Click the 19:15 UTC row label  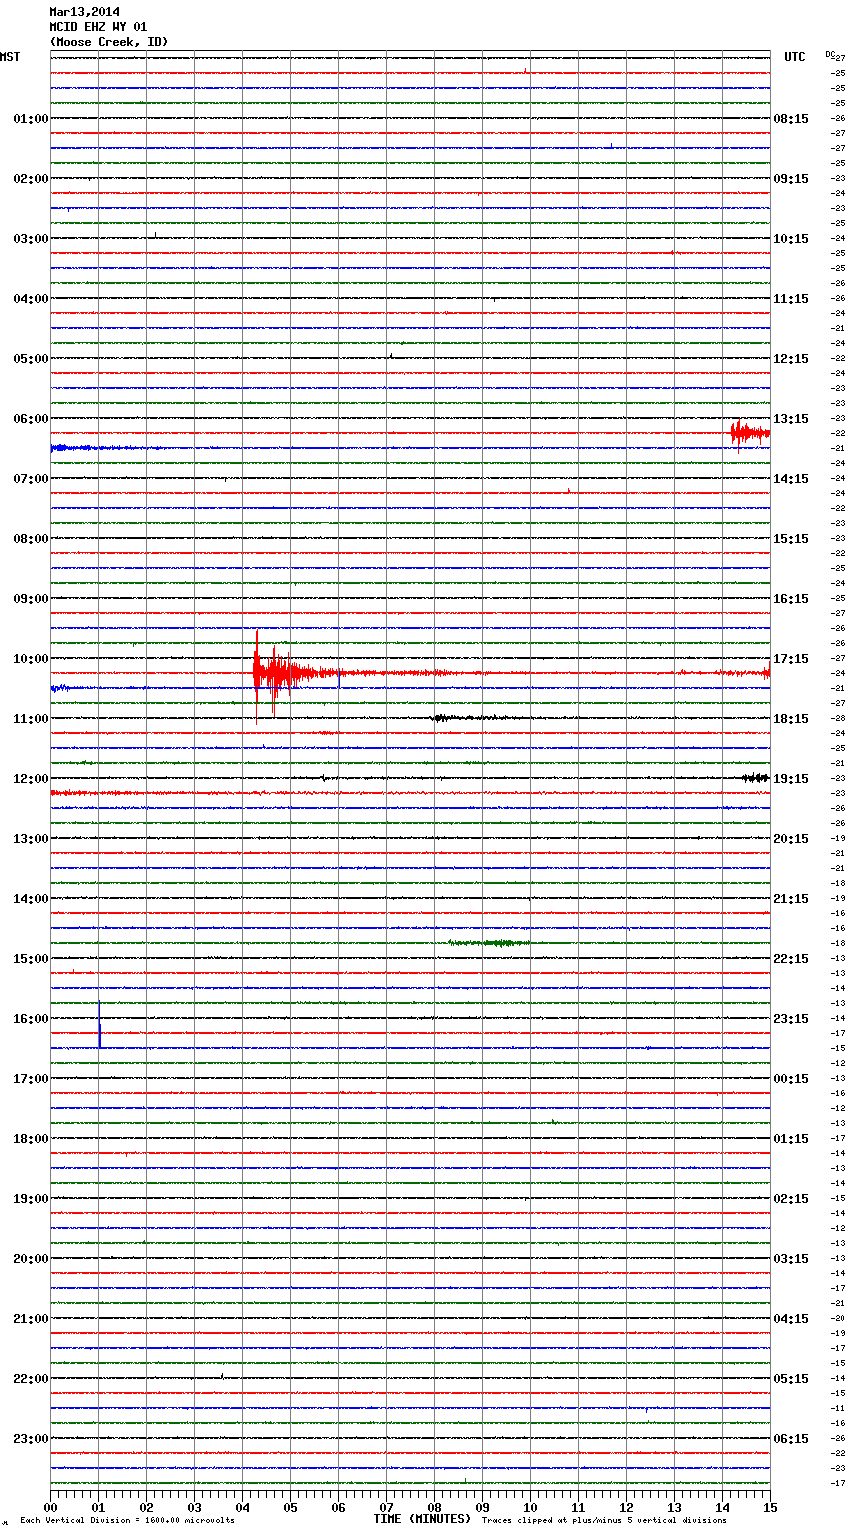point(791,779)
